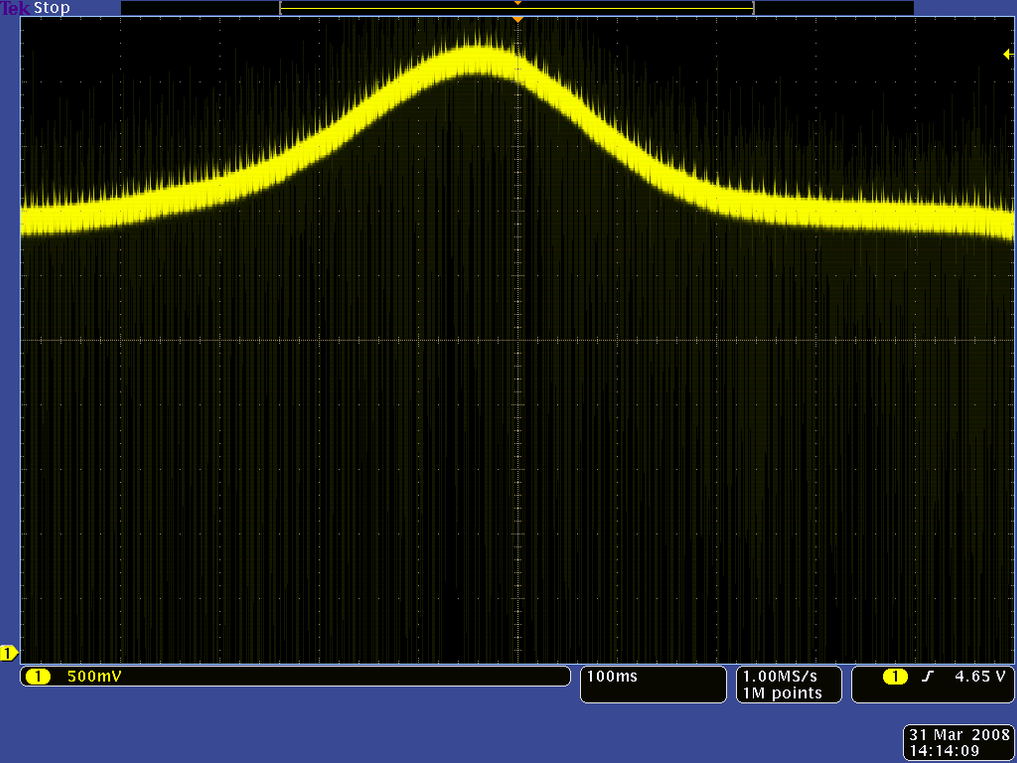
Task: Click the date and time display
Action: click(x=957, y=743)
